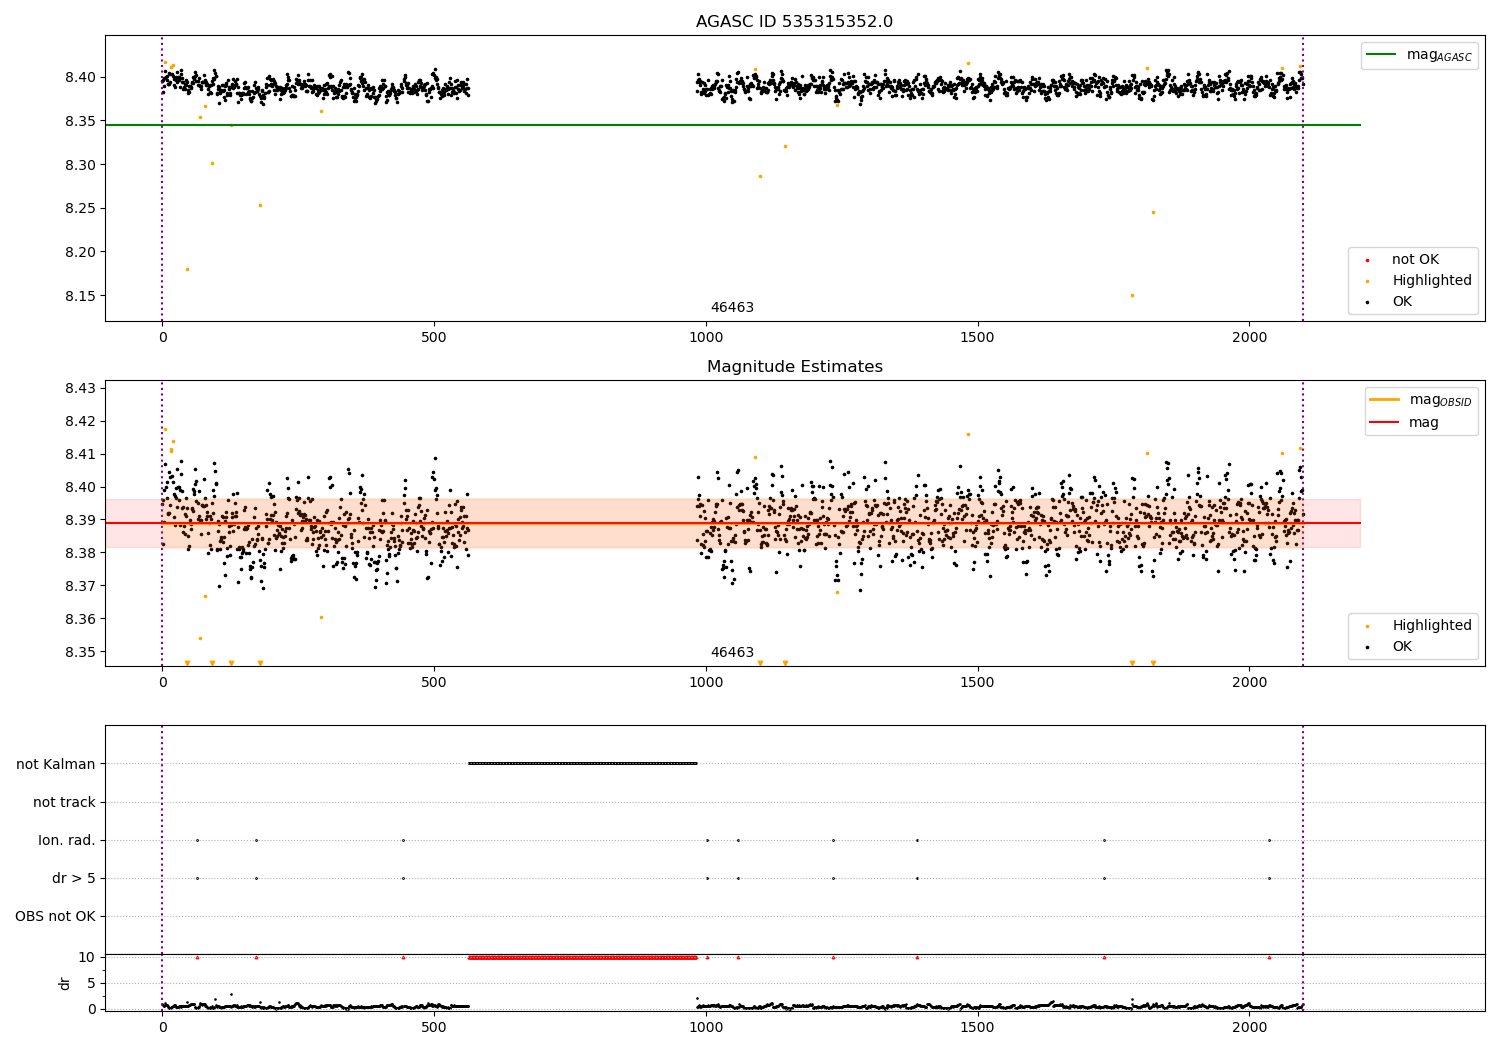Click the red 'not OK' legend marker
1500x1050 pixels.
click(x=1367, y=260)
